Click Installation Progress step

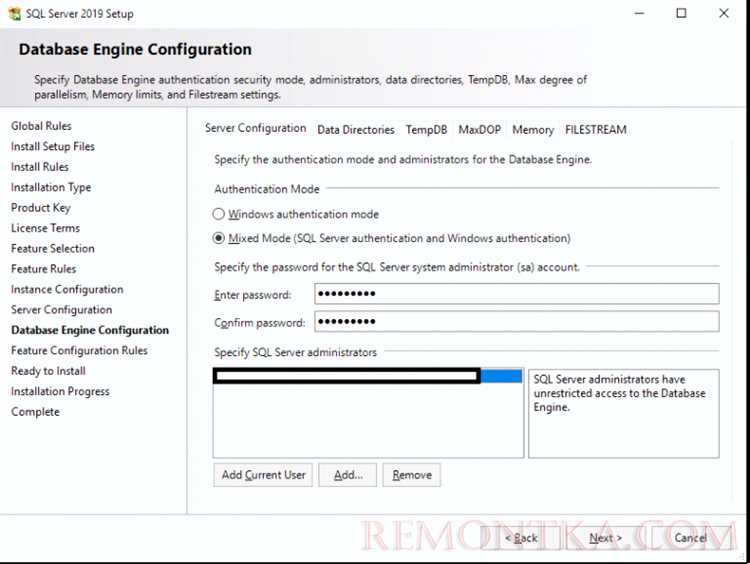click(x=60, y=391)
